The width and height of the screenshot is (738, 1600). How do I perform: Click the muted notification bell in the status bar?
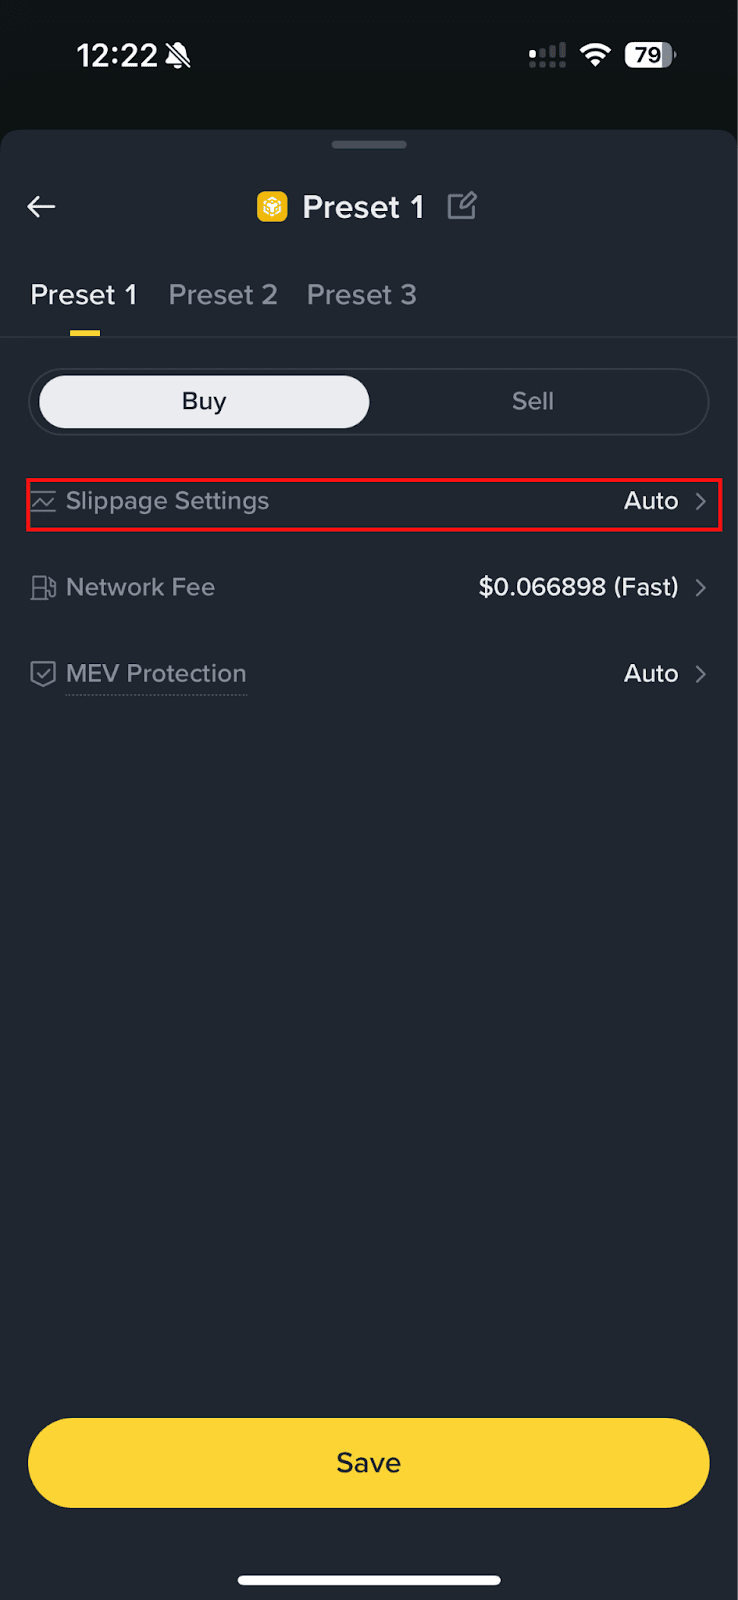177,53
